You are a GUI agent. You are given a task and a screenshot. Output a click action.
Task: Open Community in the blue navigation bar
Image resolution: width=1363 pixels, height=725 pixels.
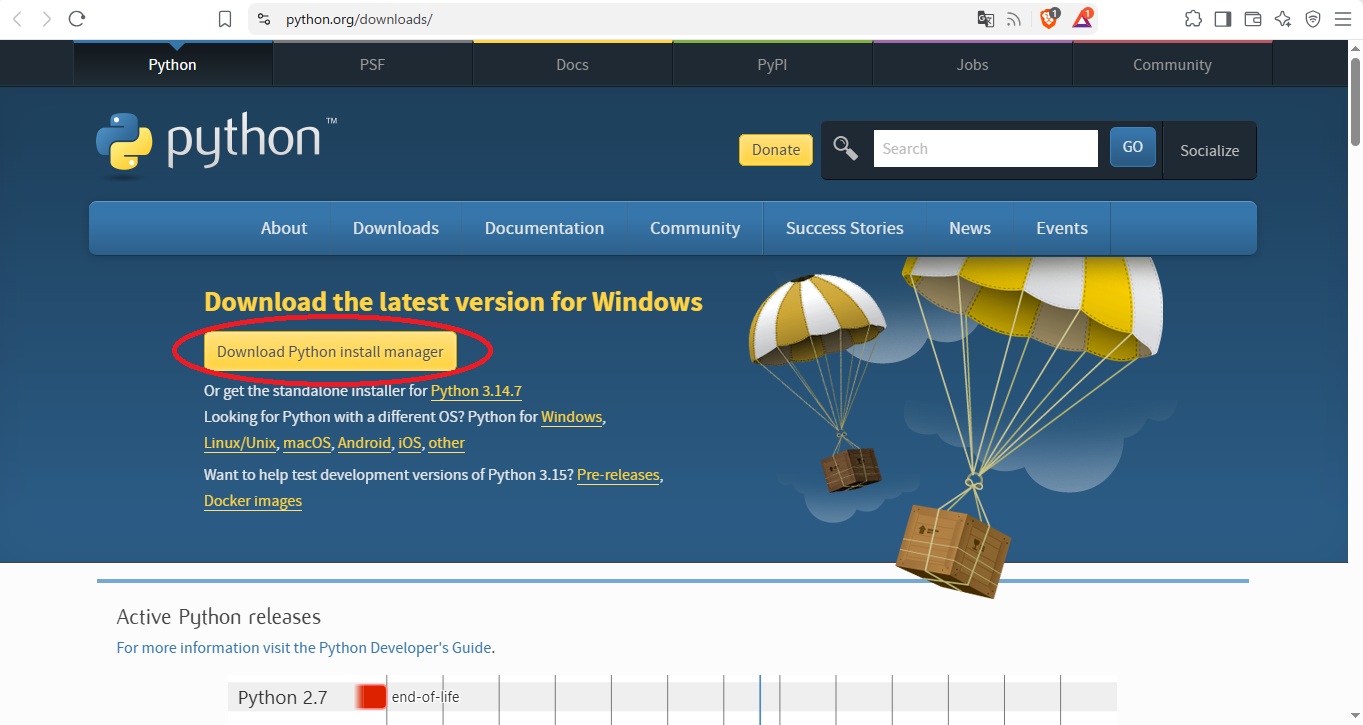point(695,228)
